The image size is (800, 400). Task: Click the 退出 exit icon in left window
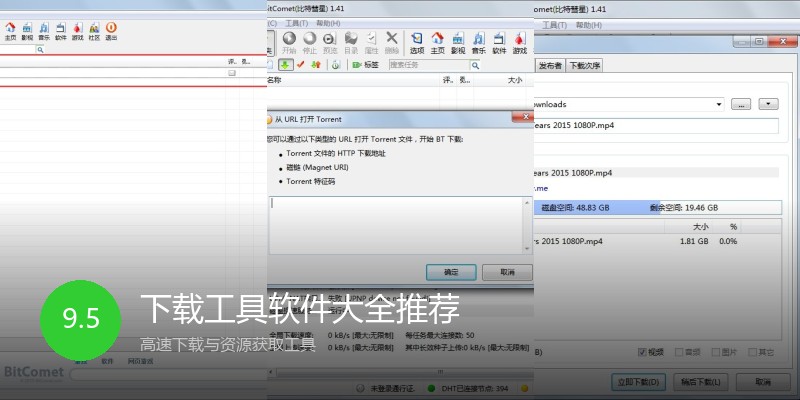coord(111,31)
